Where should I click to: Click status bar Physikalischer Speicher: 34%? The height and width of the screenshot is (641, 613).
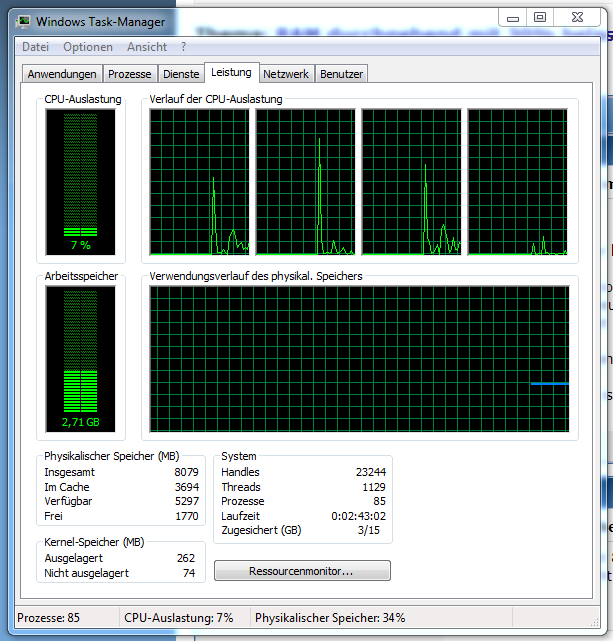coord(330,618)
